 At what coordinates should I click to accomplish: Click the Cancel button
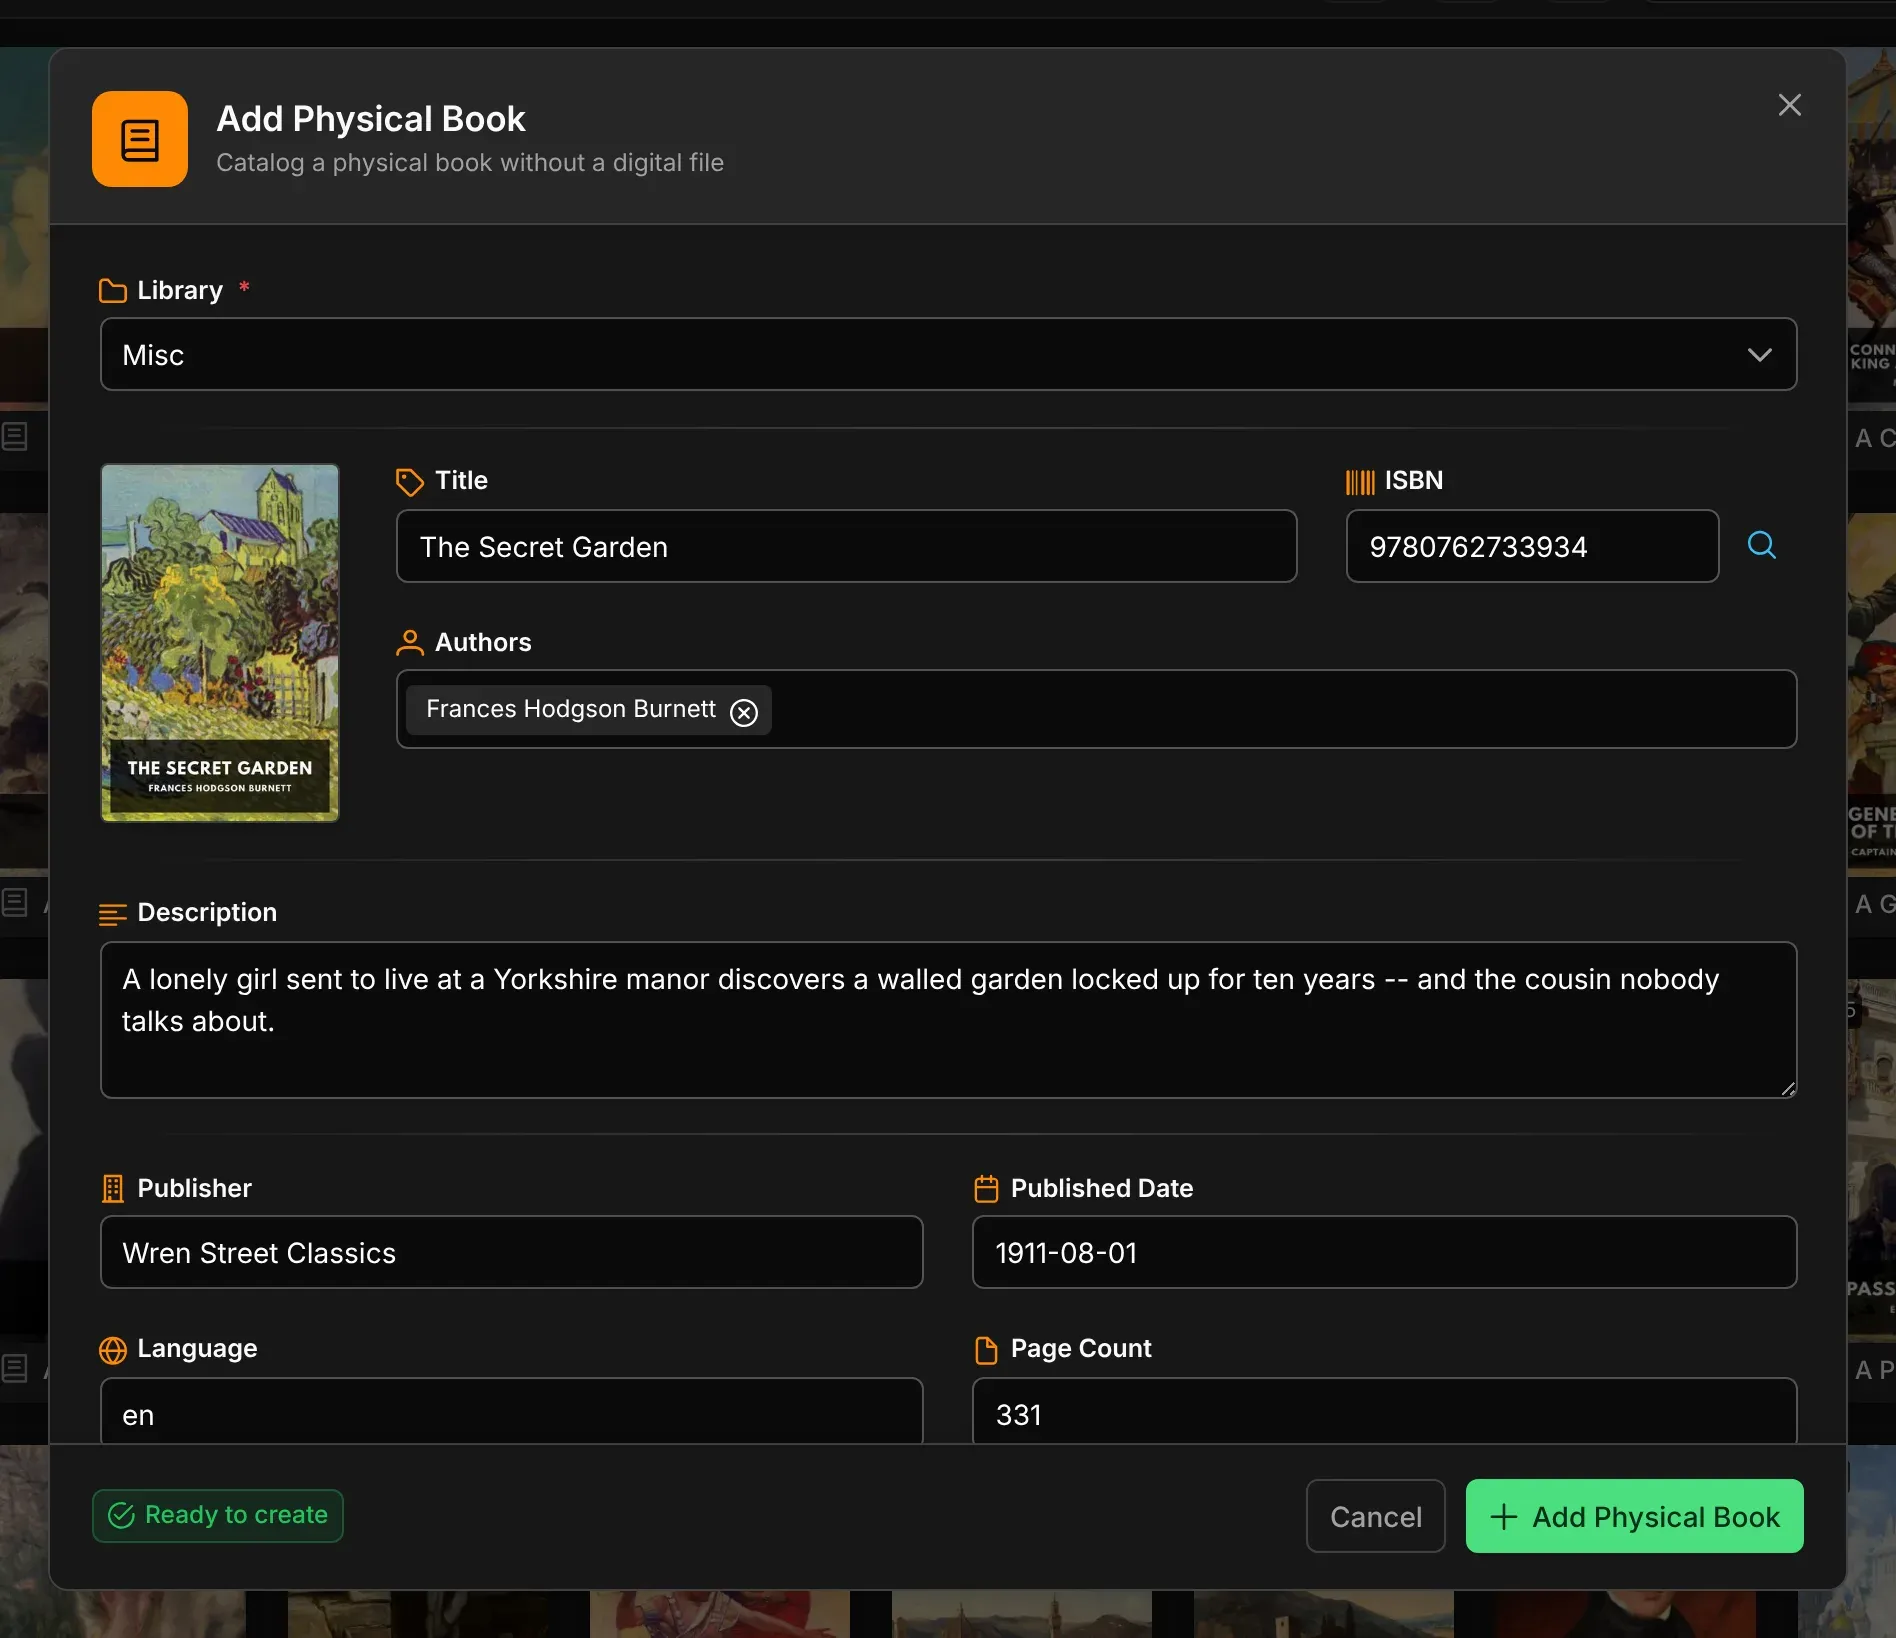[1375, 1516]
